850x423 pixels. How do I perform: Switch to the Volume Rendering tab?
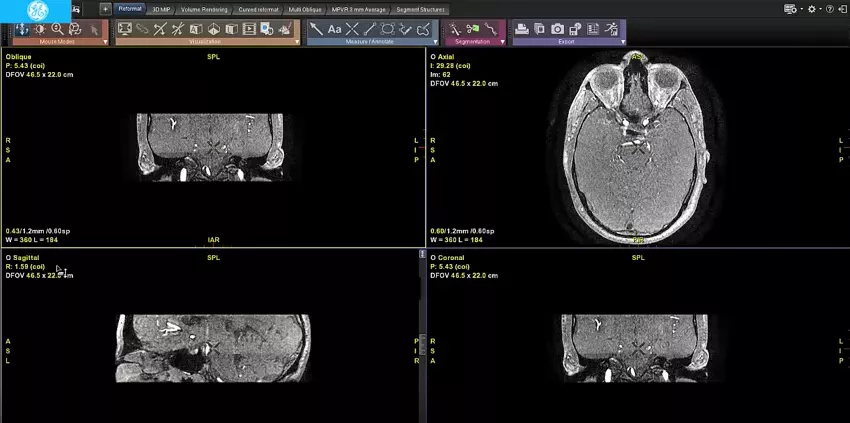[204, 9]
